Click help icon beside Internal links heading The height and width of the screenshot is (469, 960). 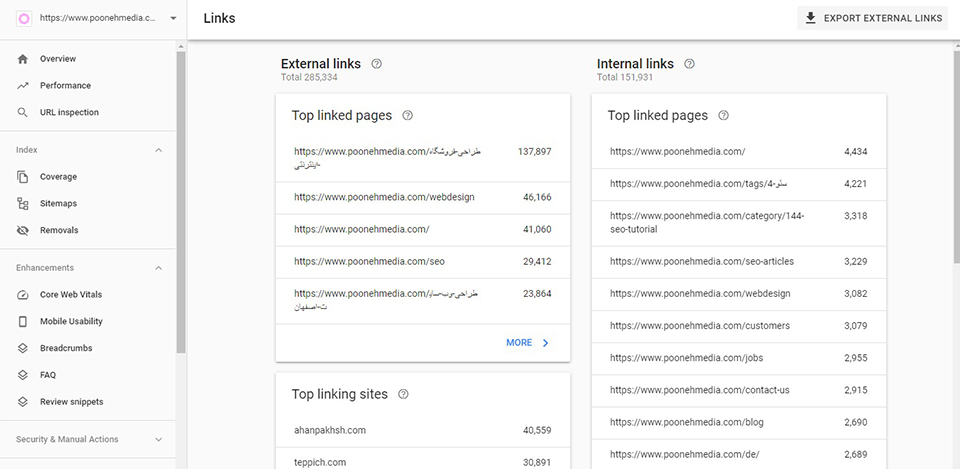coord(689,64)
